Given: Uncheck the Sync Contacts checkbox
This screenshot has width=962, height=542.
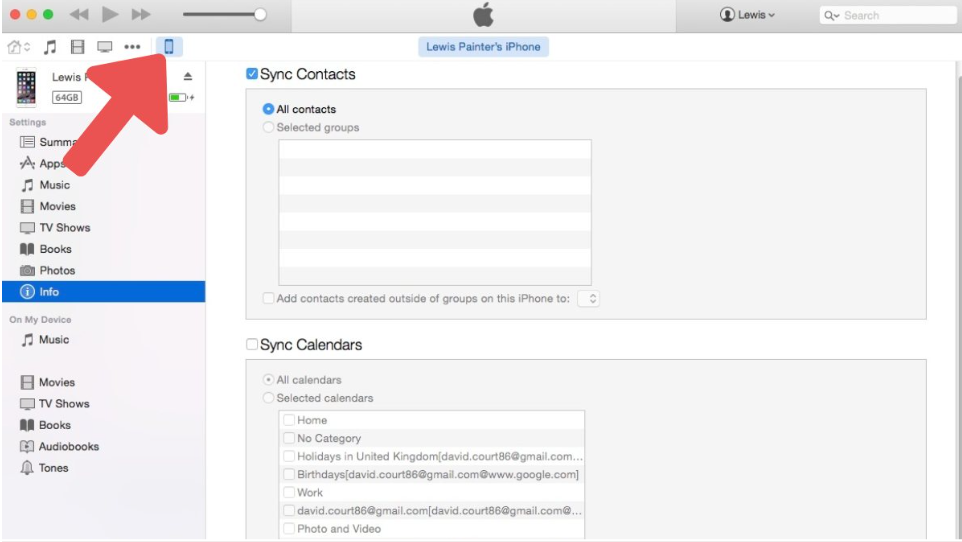Looking at the screenshot, I should (x=252, y=74).
